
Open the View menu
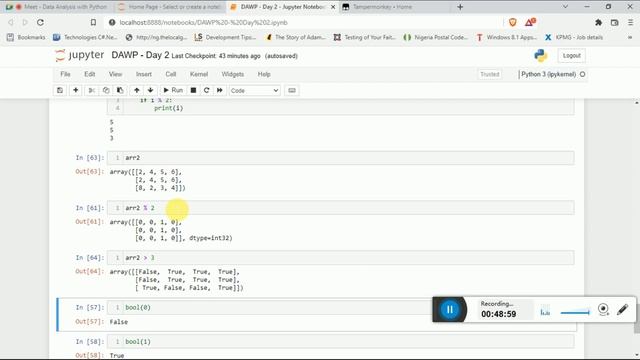click(116, 74)
